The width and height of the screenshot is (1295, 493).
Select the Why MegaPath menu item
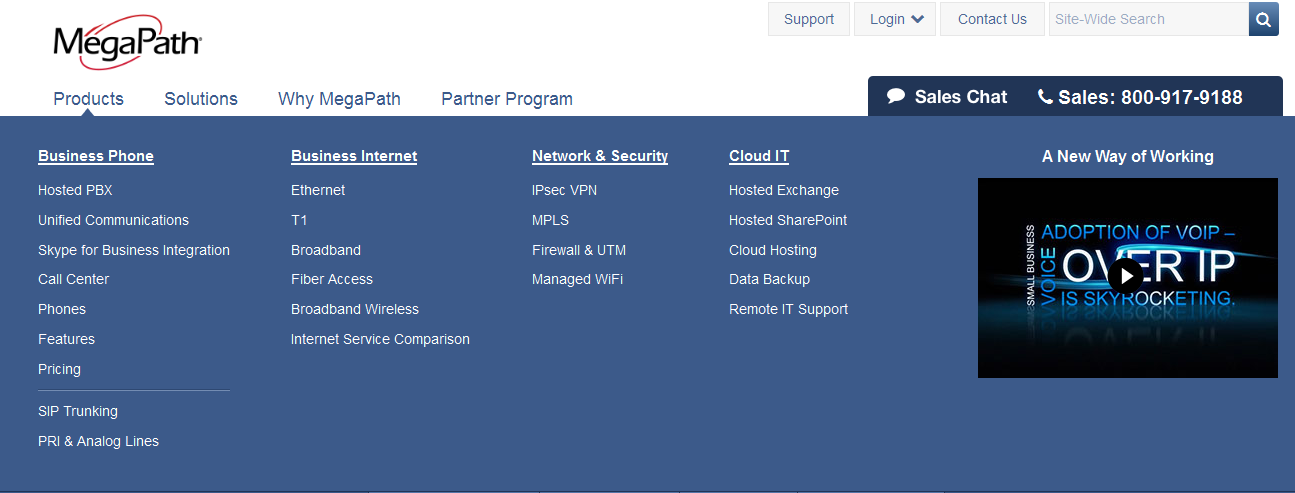339,99
